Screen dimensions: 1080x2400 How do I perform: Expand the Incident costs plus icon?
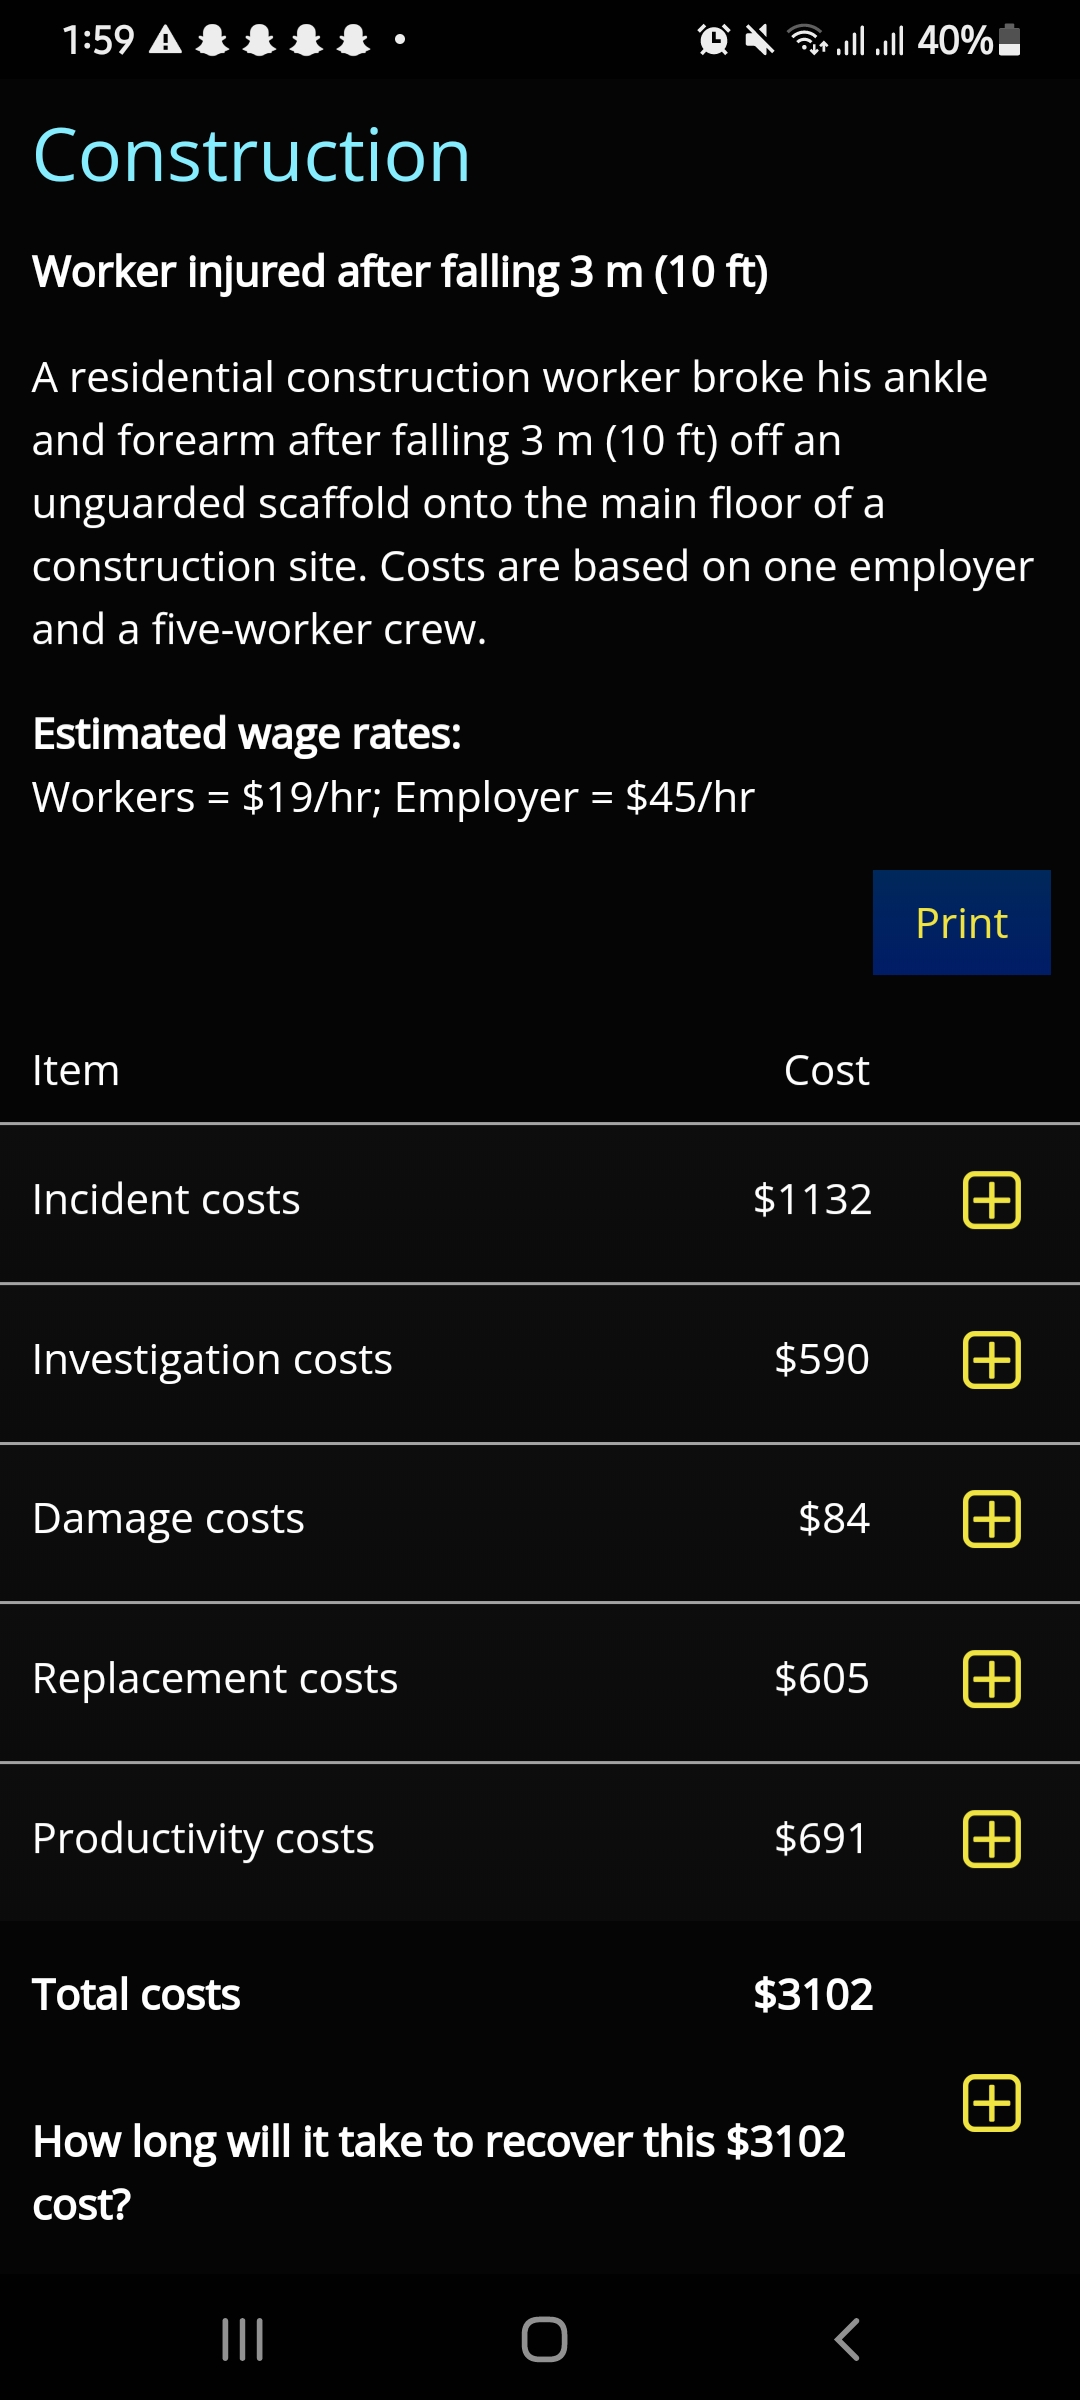point(991,1200)
